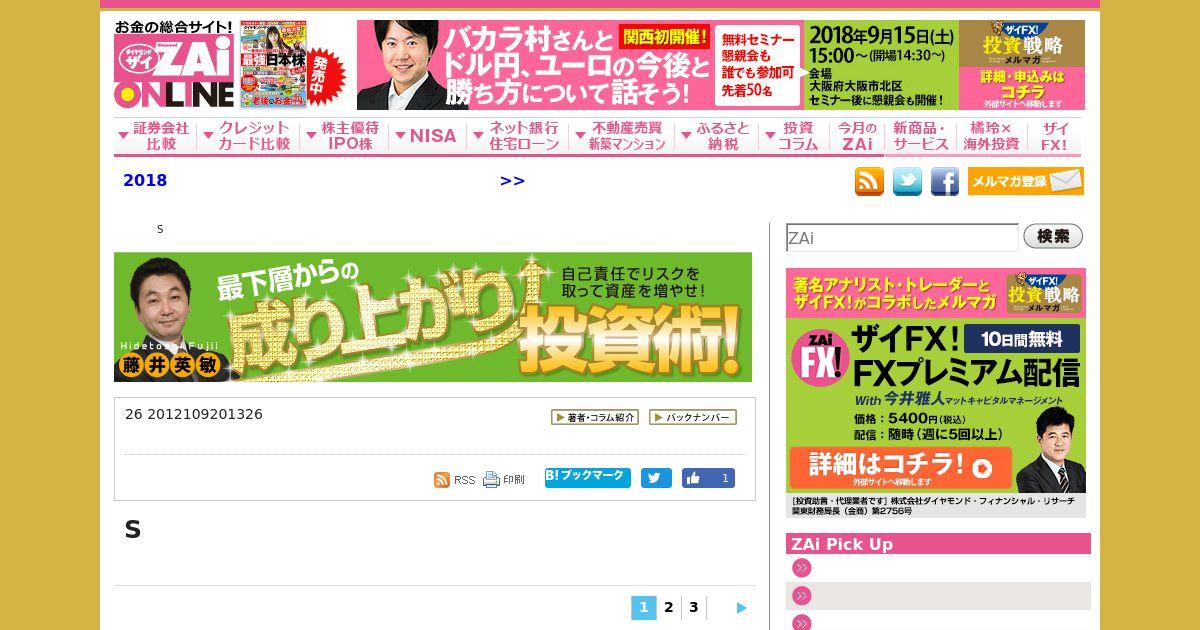Open the Twitter bird icon in header
The width and height of the screenshot is (1200, 630).
click(907, 181)
